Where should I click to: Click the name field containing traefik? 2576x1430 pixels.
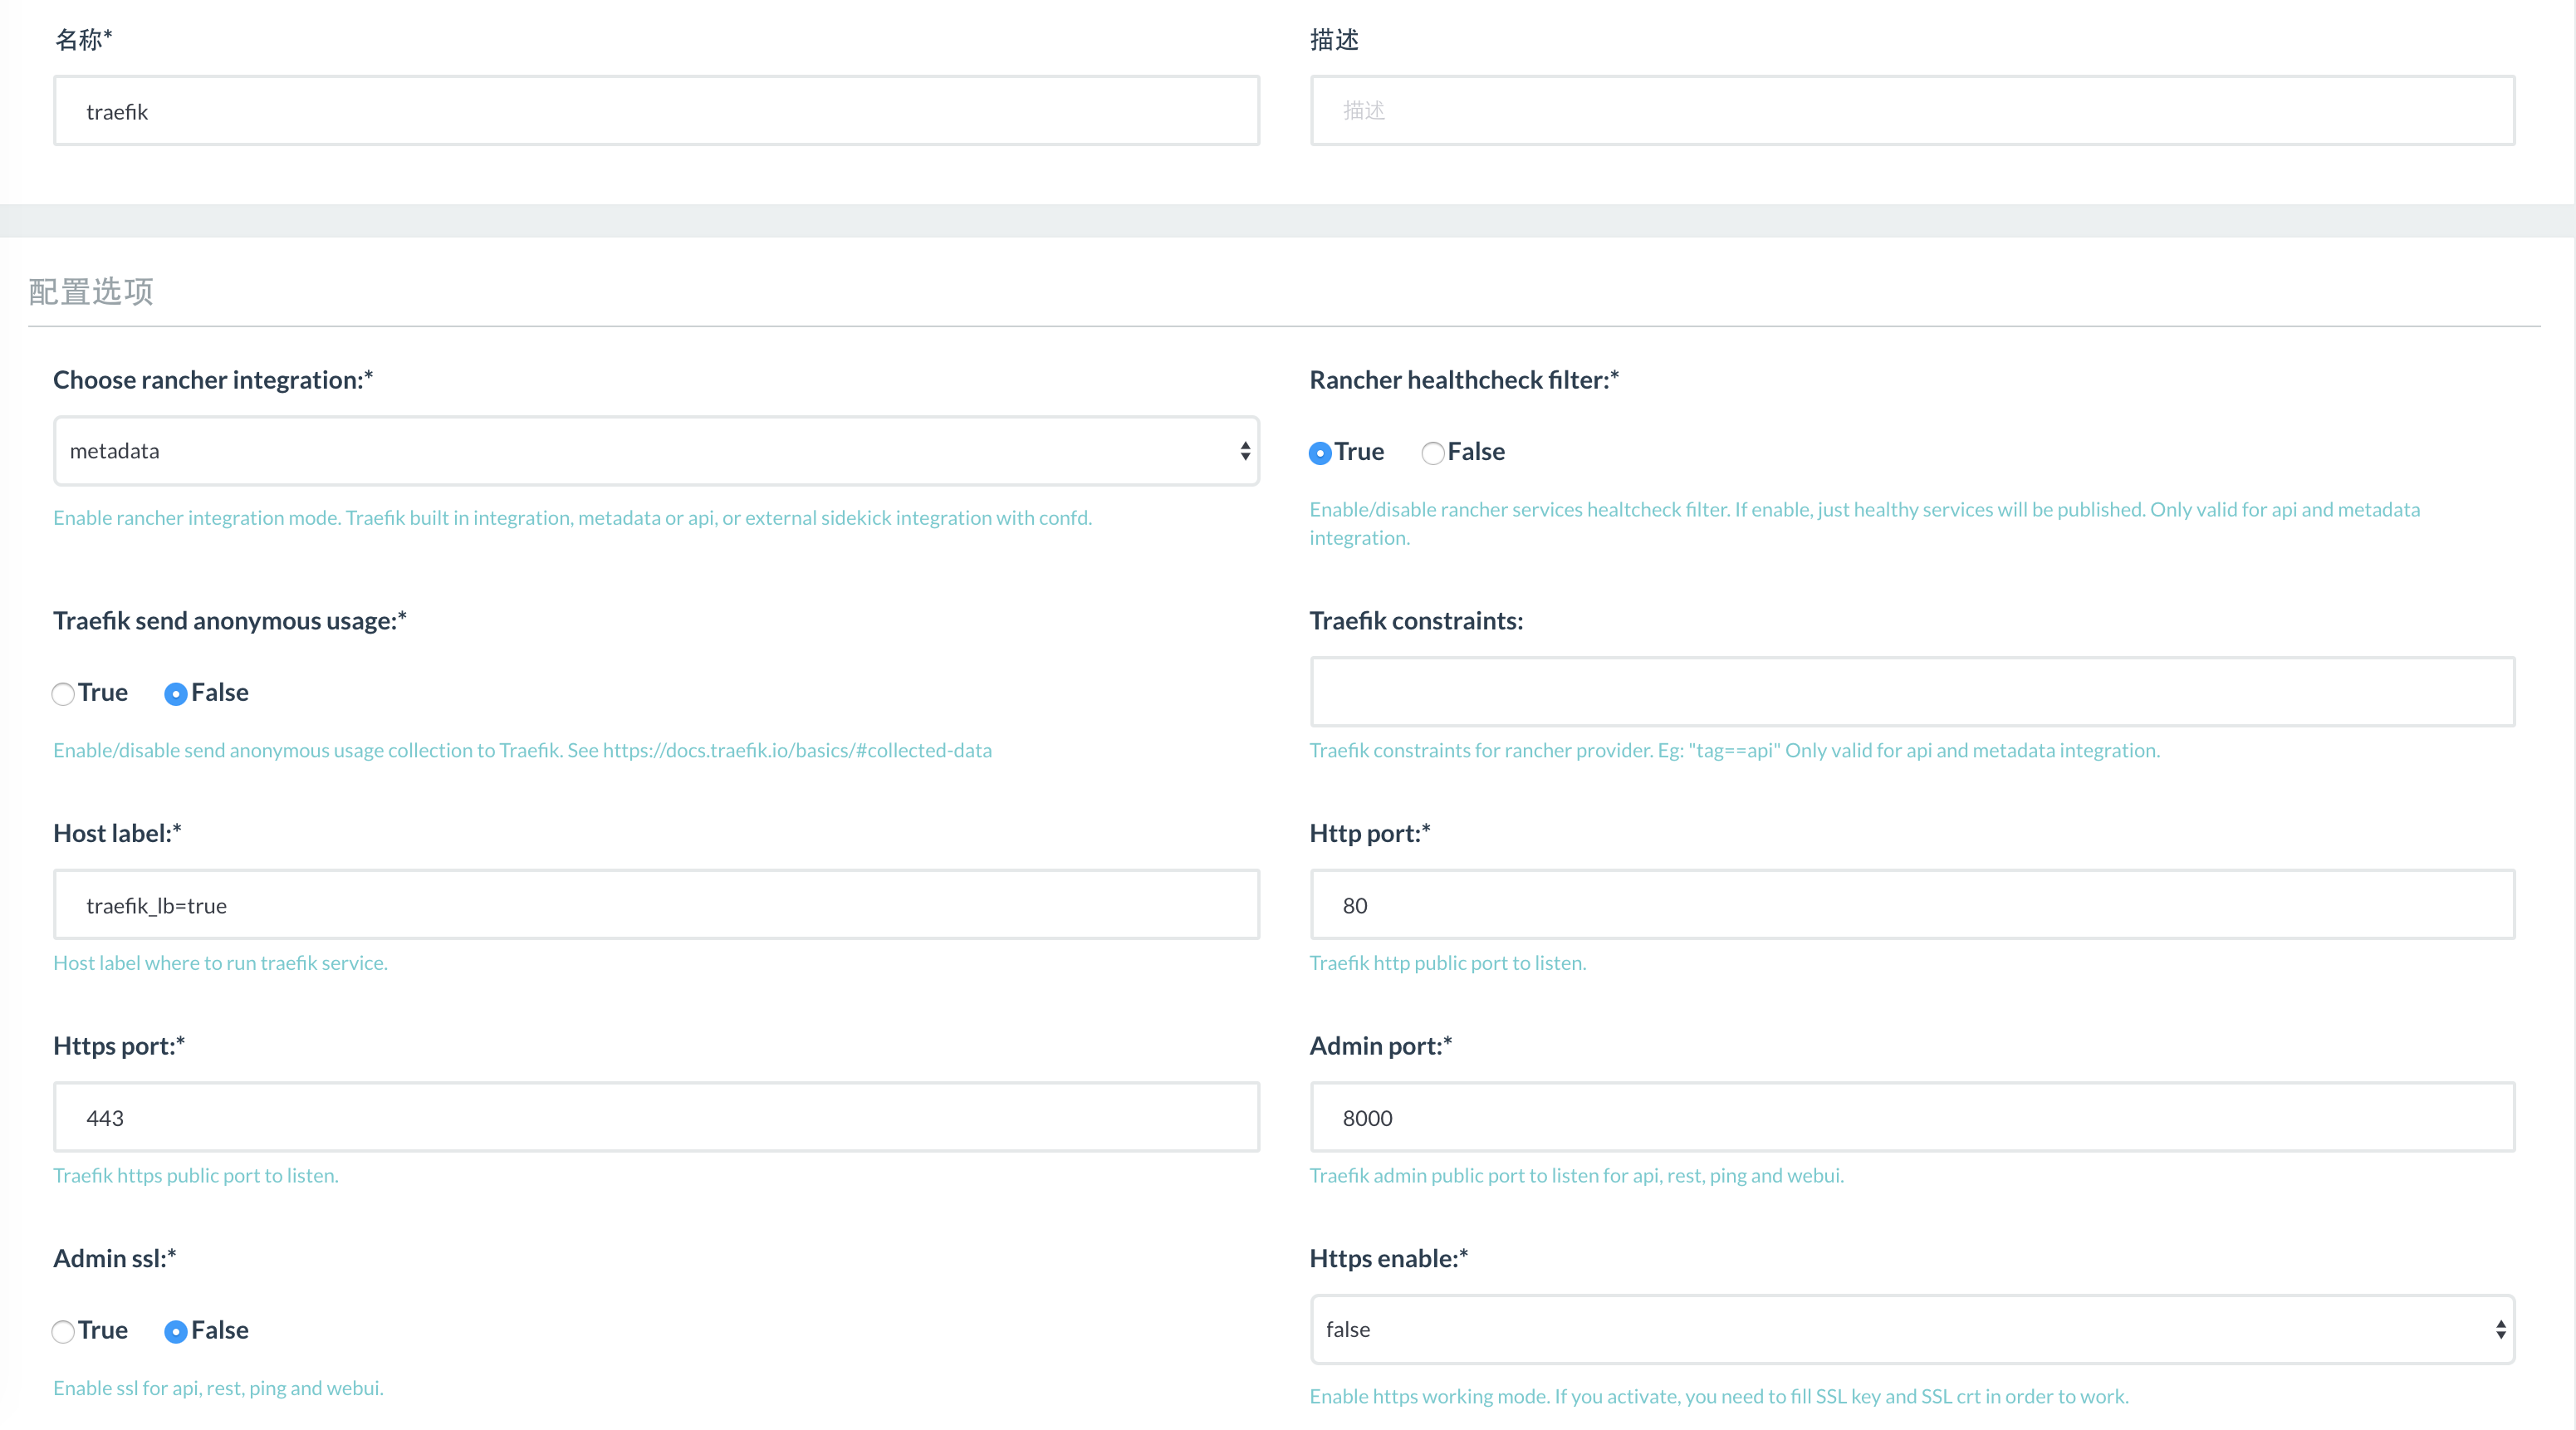(x=656, y=111)
